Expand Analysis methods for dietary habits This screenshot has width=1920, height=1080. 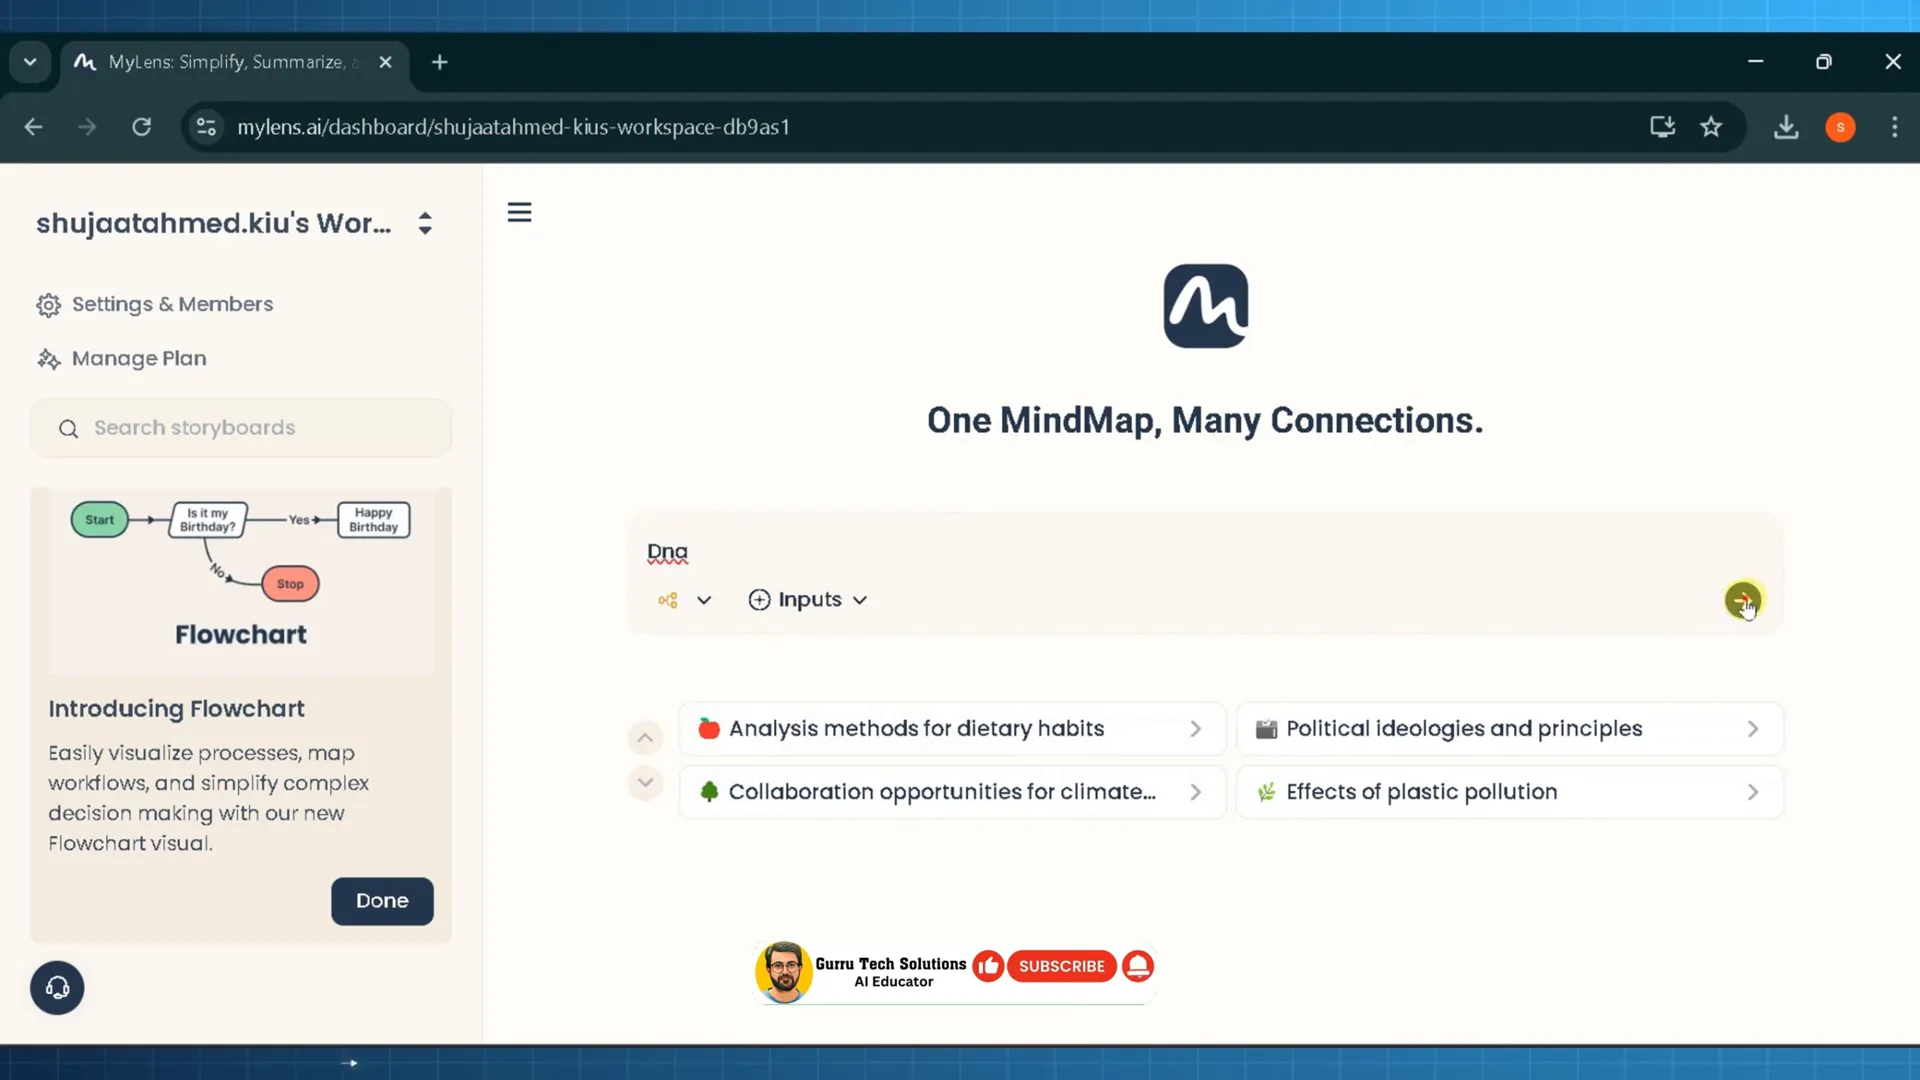pyautogui.click(x=1196, y=728)
